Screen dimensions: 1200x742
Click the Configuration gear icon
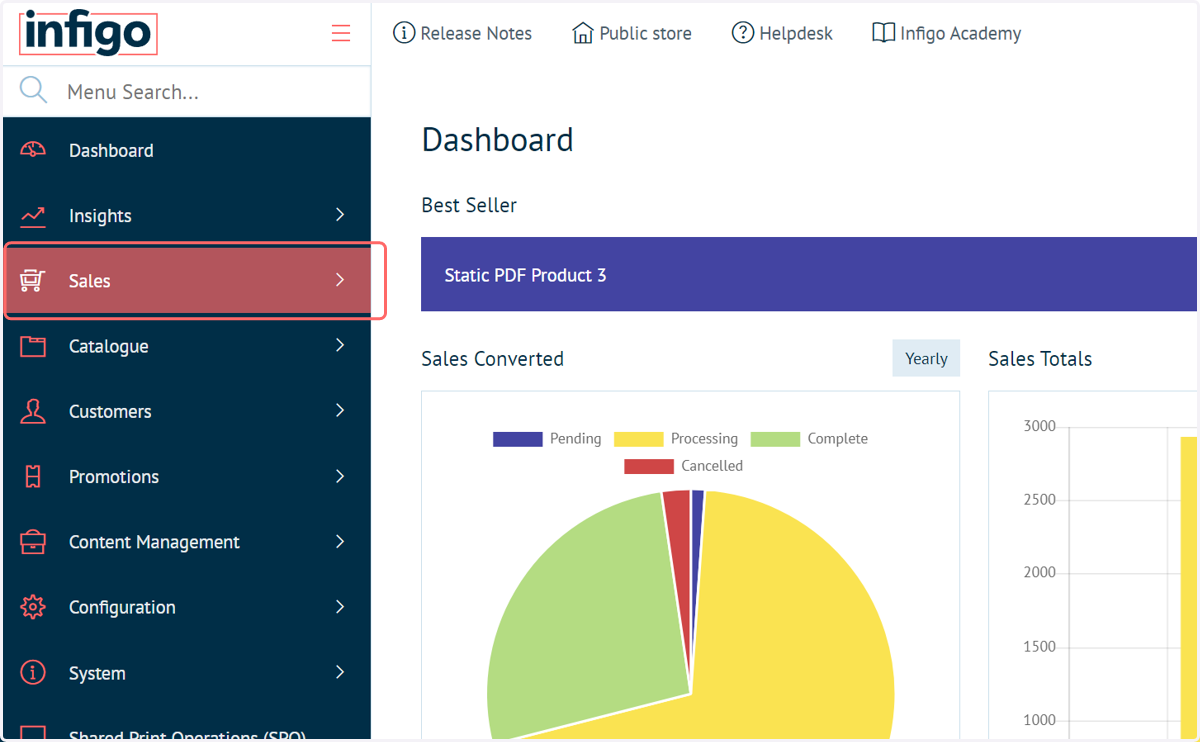pyautogui.click(x=33, y=607)
